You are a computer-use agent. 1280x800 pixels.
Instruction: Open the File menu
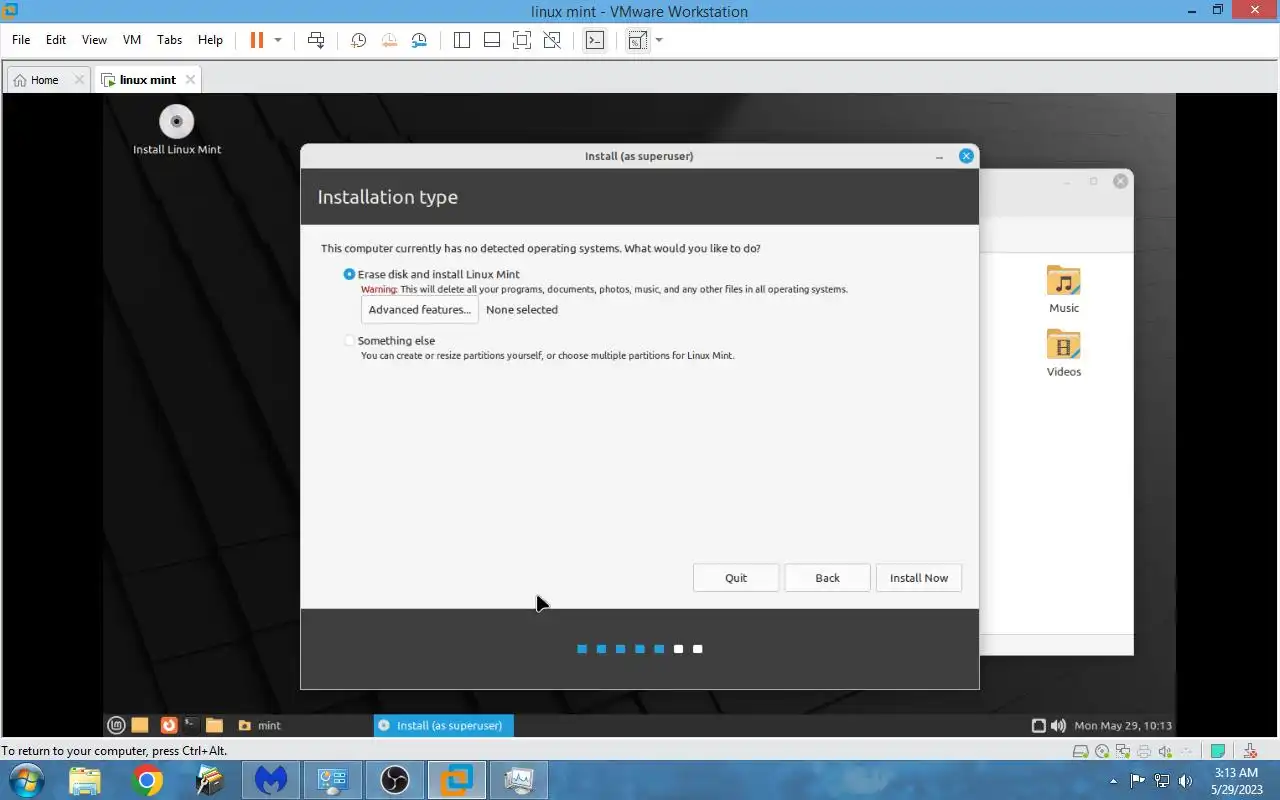21,40
